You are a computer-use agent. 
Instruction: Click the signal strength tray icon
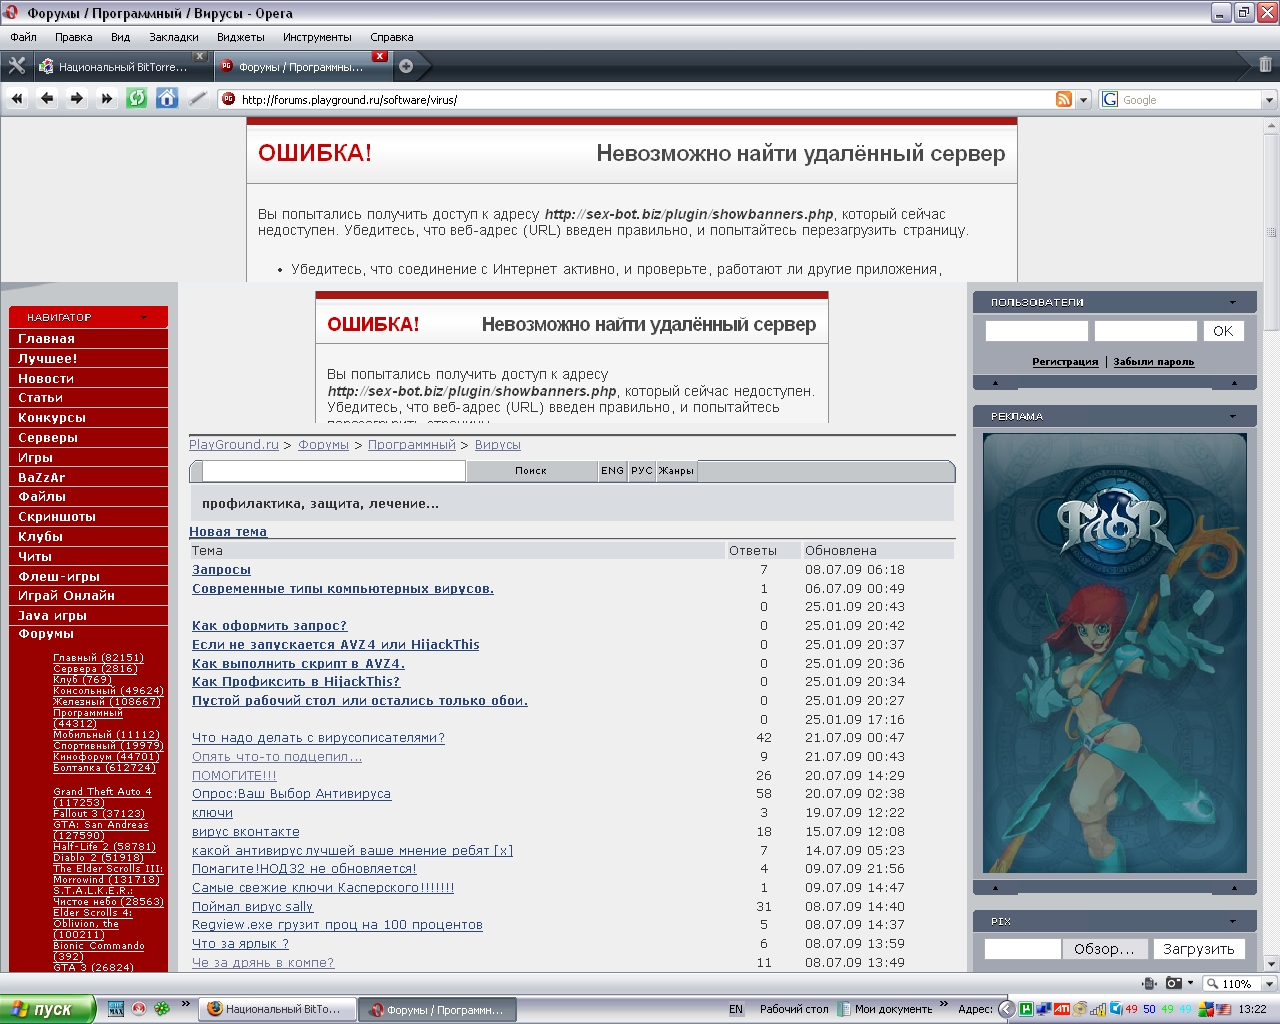[1097, 1009]
